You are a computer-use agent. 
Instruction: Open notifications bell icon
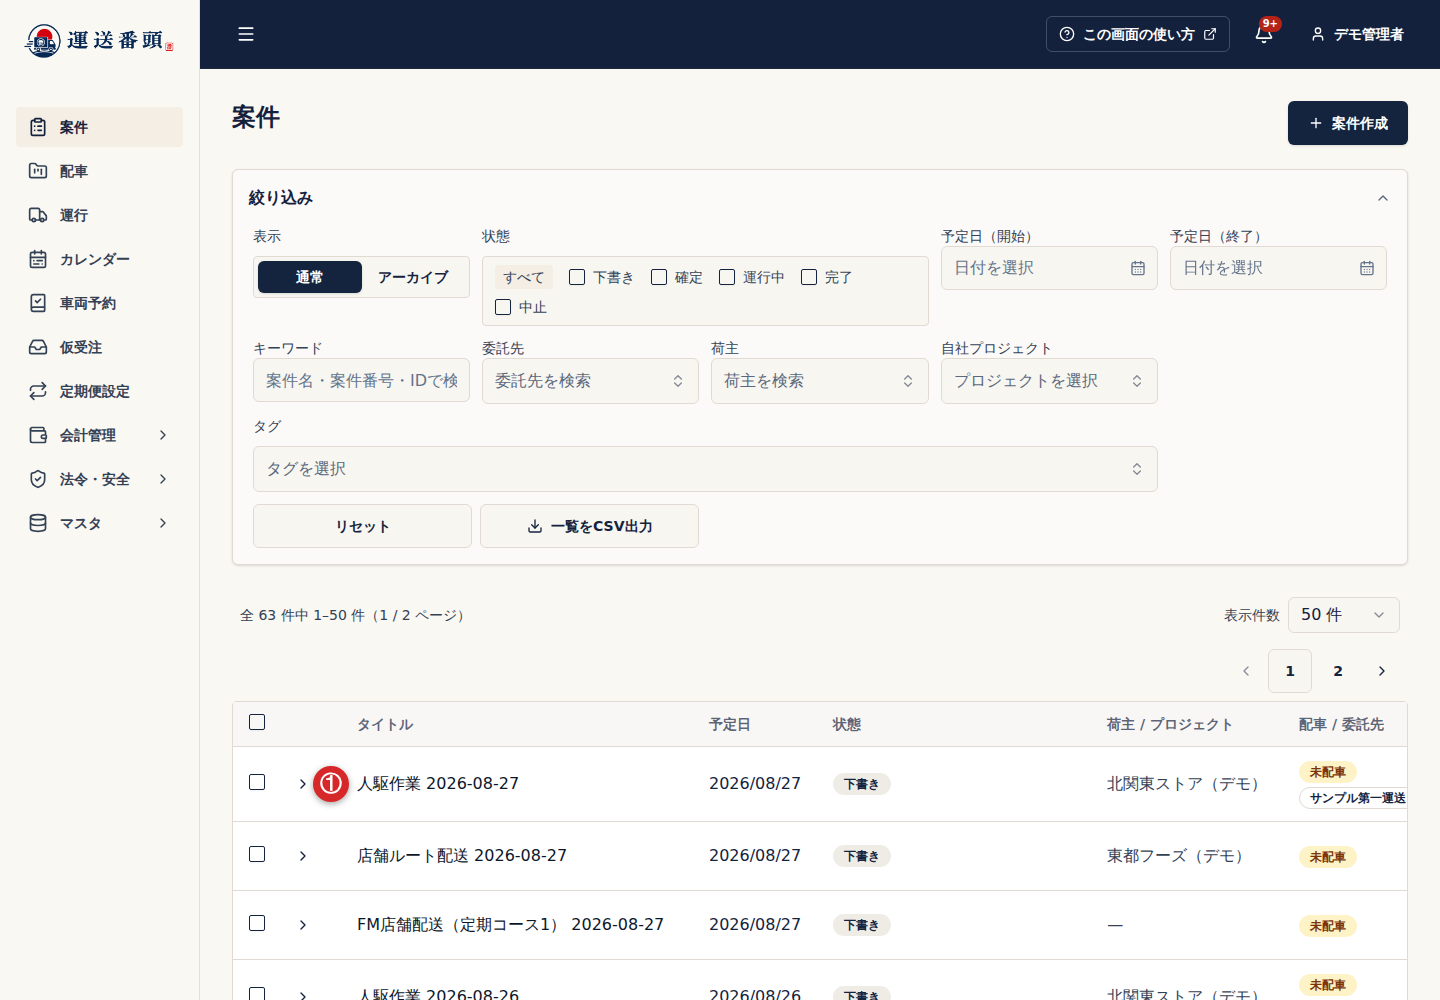tap(1264, 34)
